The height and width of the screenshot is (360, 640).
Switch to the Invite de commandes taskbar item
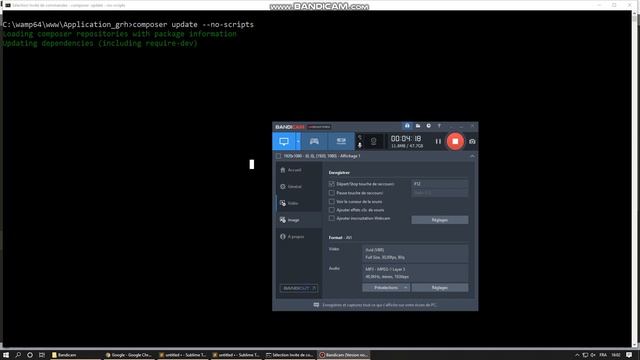pos(289,355)
